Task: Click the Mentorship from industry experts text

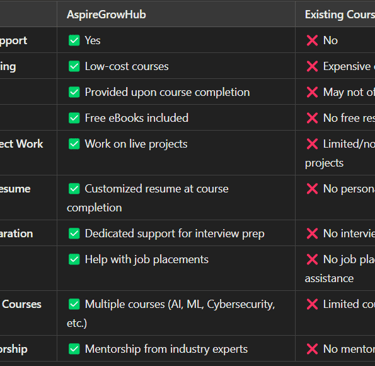Action: point(166,349)
